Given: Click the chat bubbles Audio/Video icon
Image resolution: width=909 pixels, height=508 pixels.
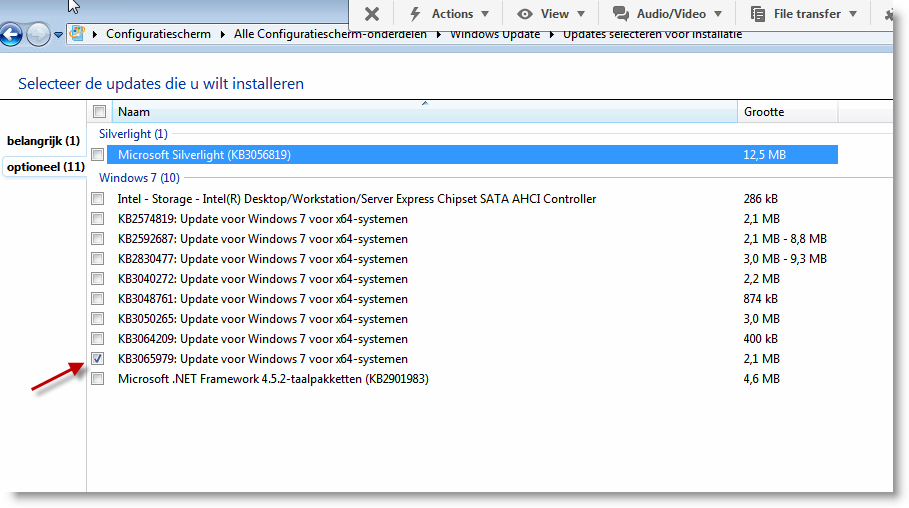Looking at the screenshot, I should [620, 14].
